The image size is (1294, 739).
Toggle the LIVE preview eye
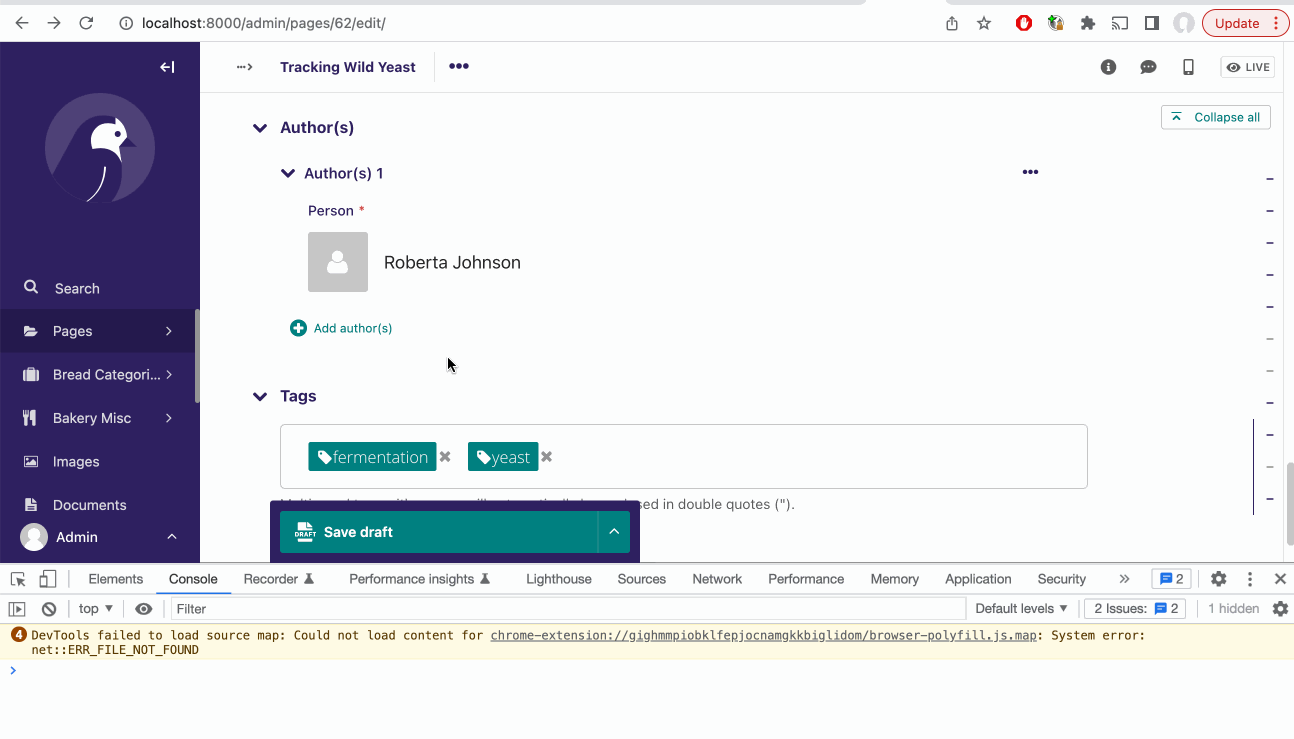[1246, 67]
